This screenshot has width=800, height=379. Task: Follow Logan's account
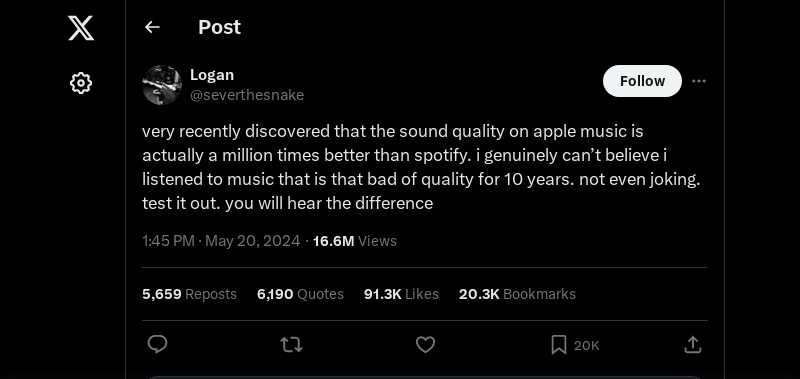pyautogui.click(x=642, y=81)
